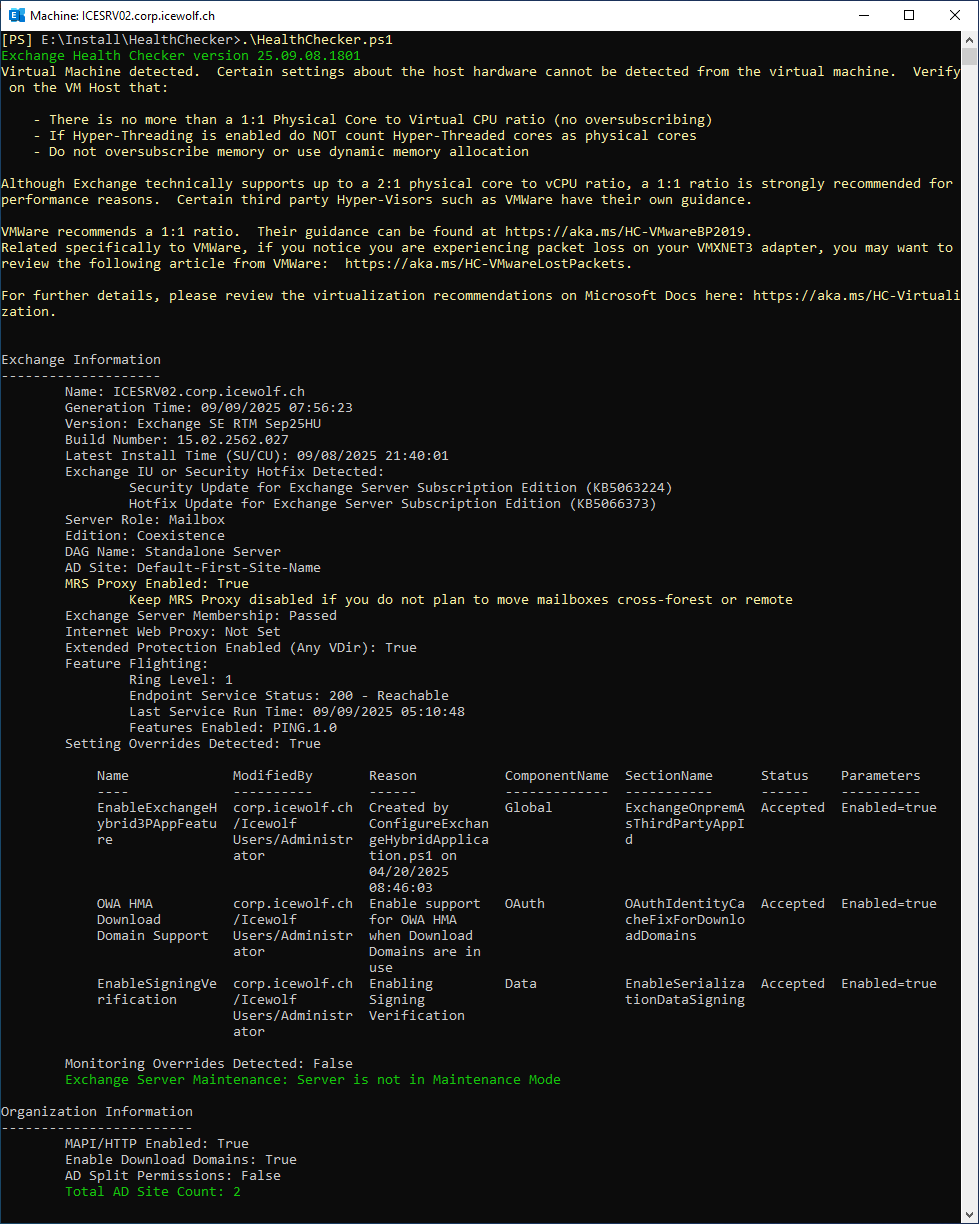Maximize the ICESRV02 console window

tap(909, 16)
